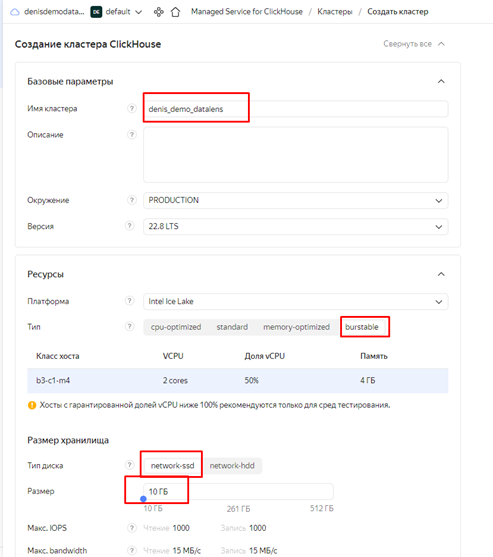Viewport: 493px width, 557px height.
Task: Select memory-optimized host type
Action: click(x=296, y=327)
